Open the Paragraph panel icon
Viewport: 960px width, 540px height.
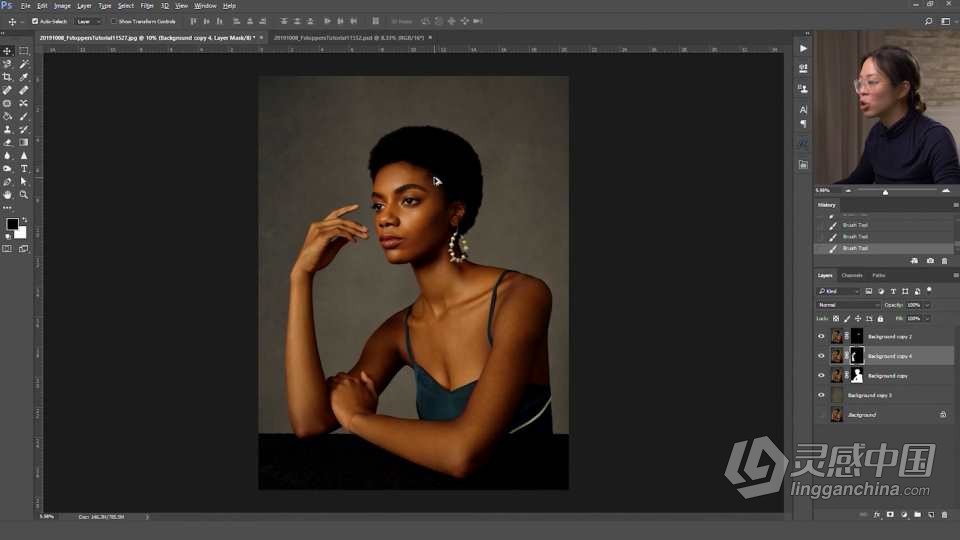[x=803, y=124]
